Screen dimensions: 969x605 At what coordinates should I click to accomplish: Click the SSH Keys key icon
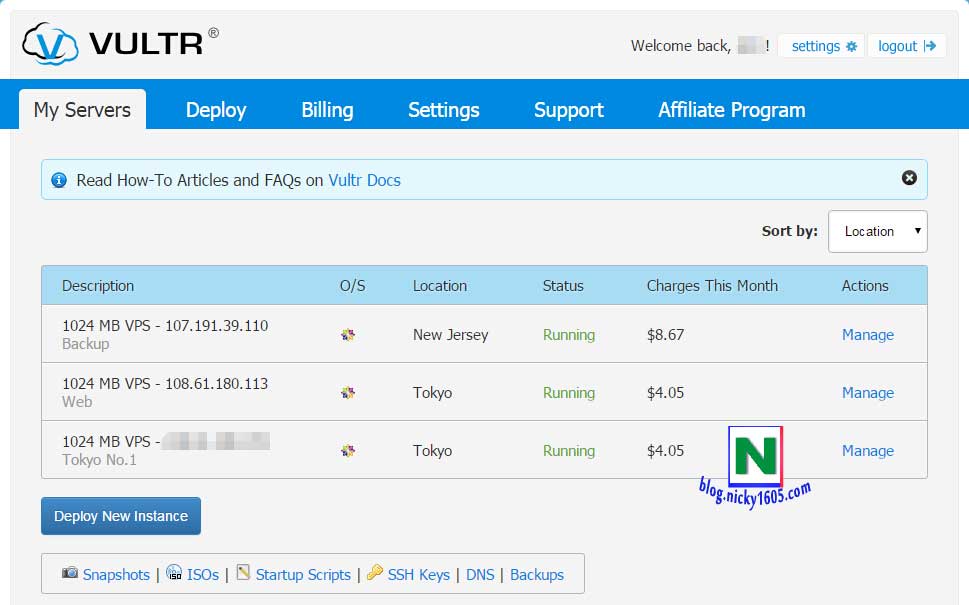pyautogui.click(x=375, y=573)
